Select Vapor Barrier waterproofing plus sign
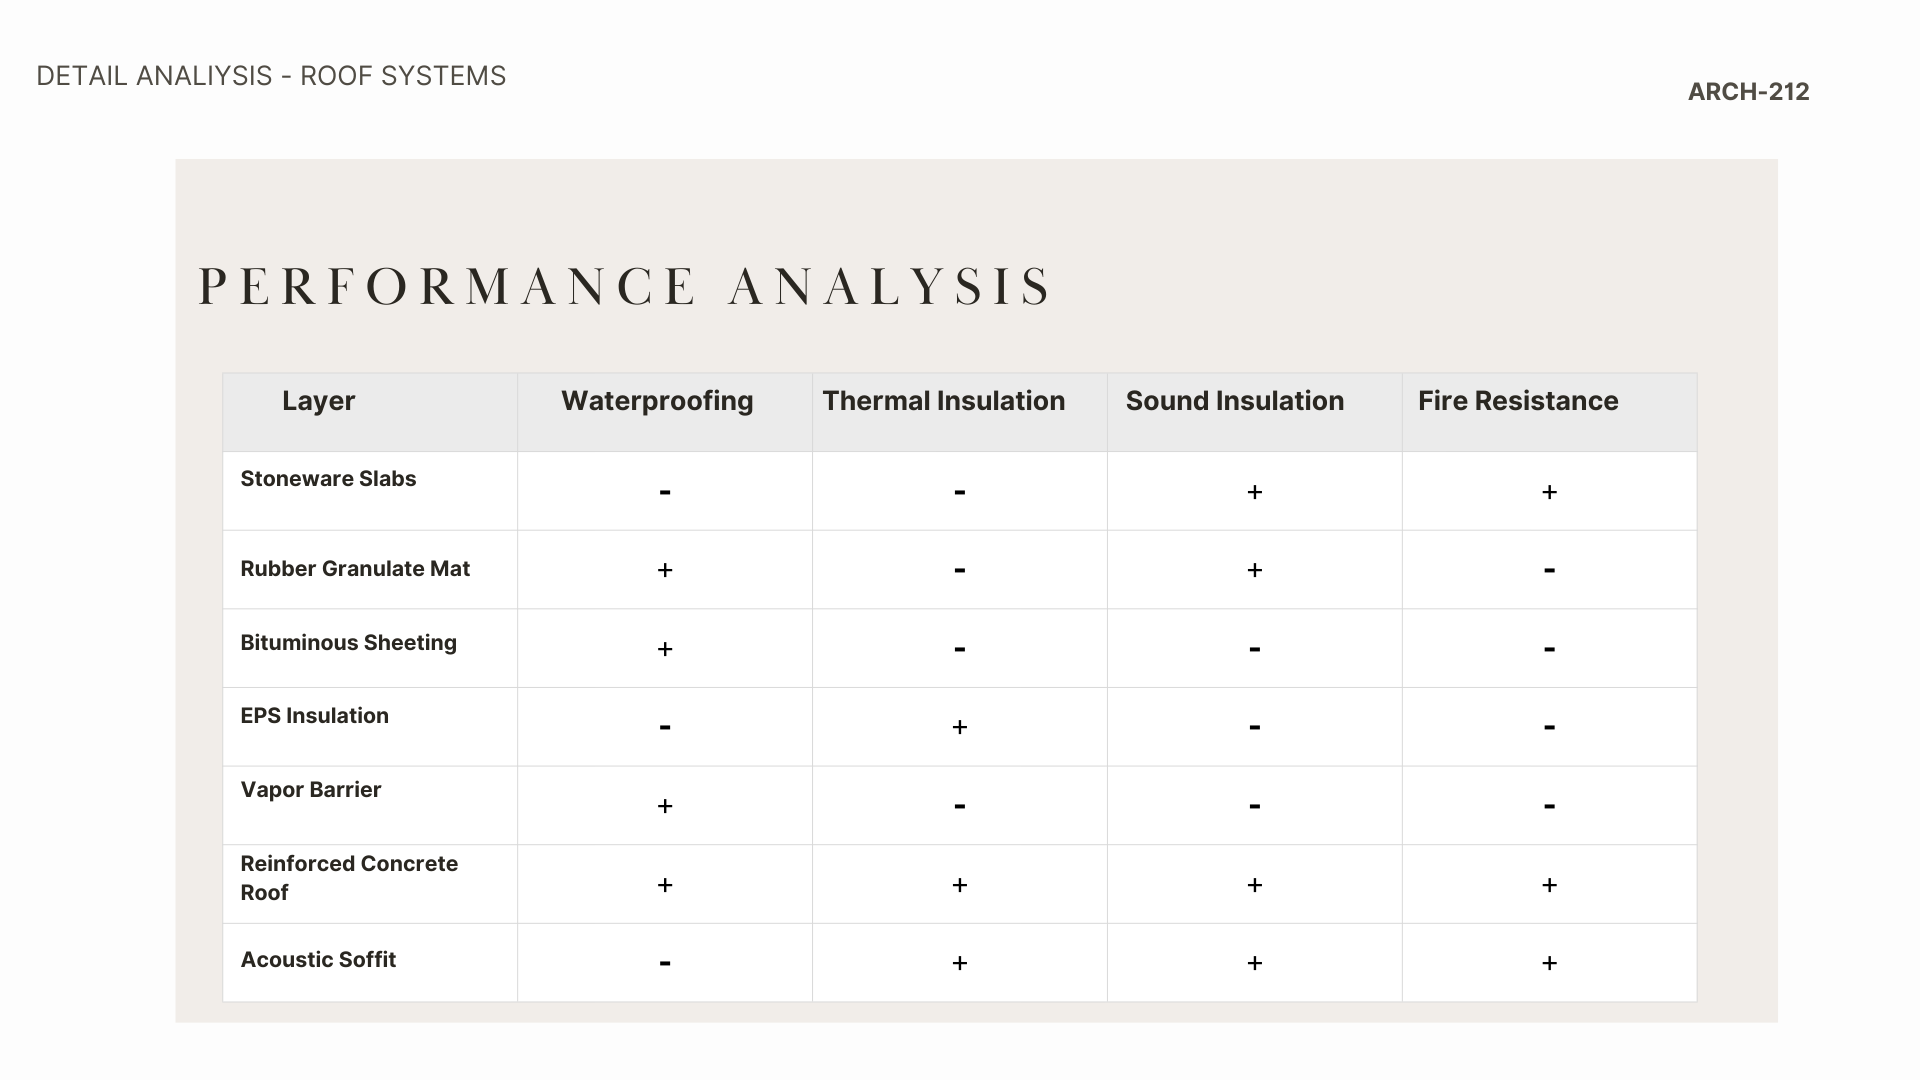1920x1080 pixels. (665, 806)
